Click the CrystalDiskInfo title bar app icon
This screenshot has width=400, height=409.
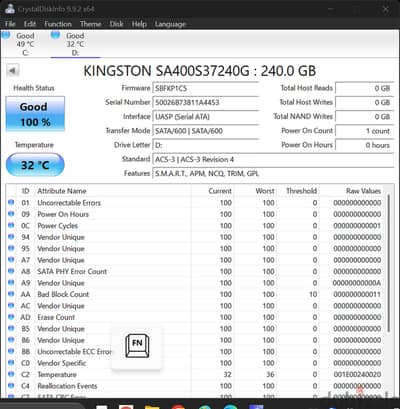[x=9, y=9]
